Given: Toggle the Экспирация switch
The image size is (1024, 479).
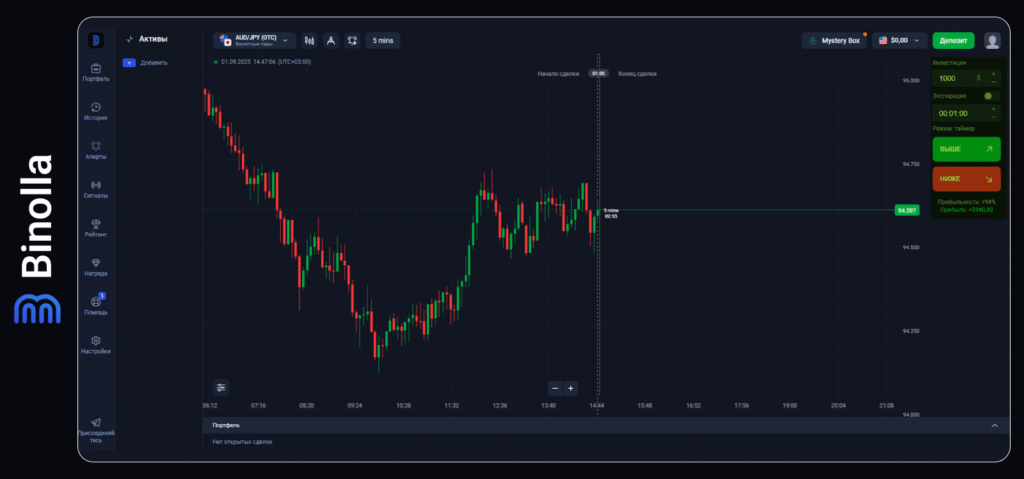Looking at the screenshot, I should [988, 96].
